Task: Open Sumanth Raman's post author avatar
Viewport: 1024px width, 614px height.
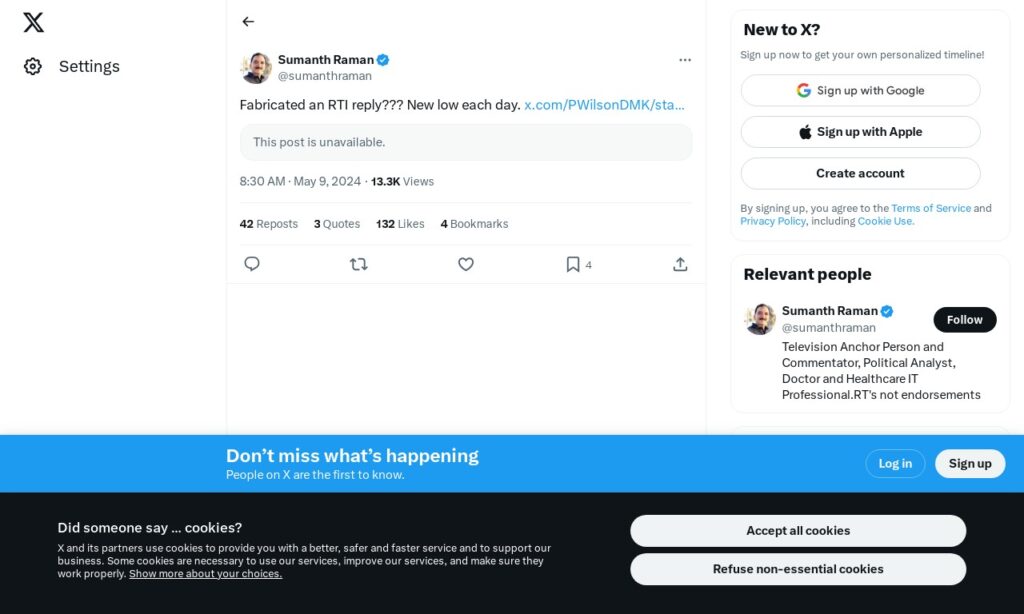Action: pyautogui.click(x=256, y=68)
